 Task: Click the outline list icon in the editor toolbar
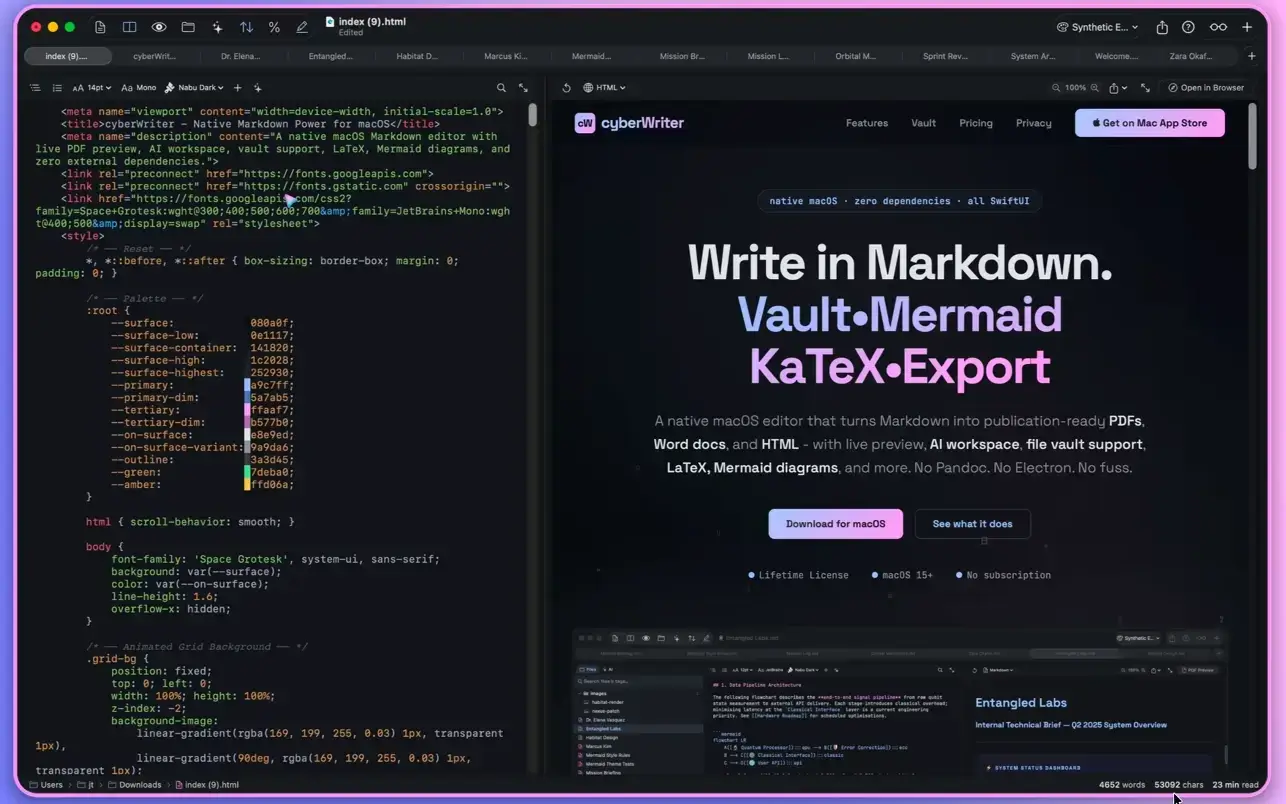35,88
